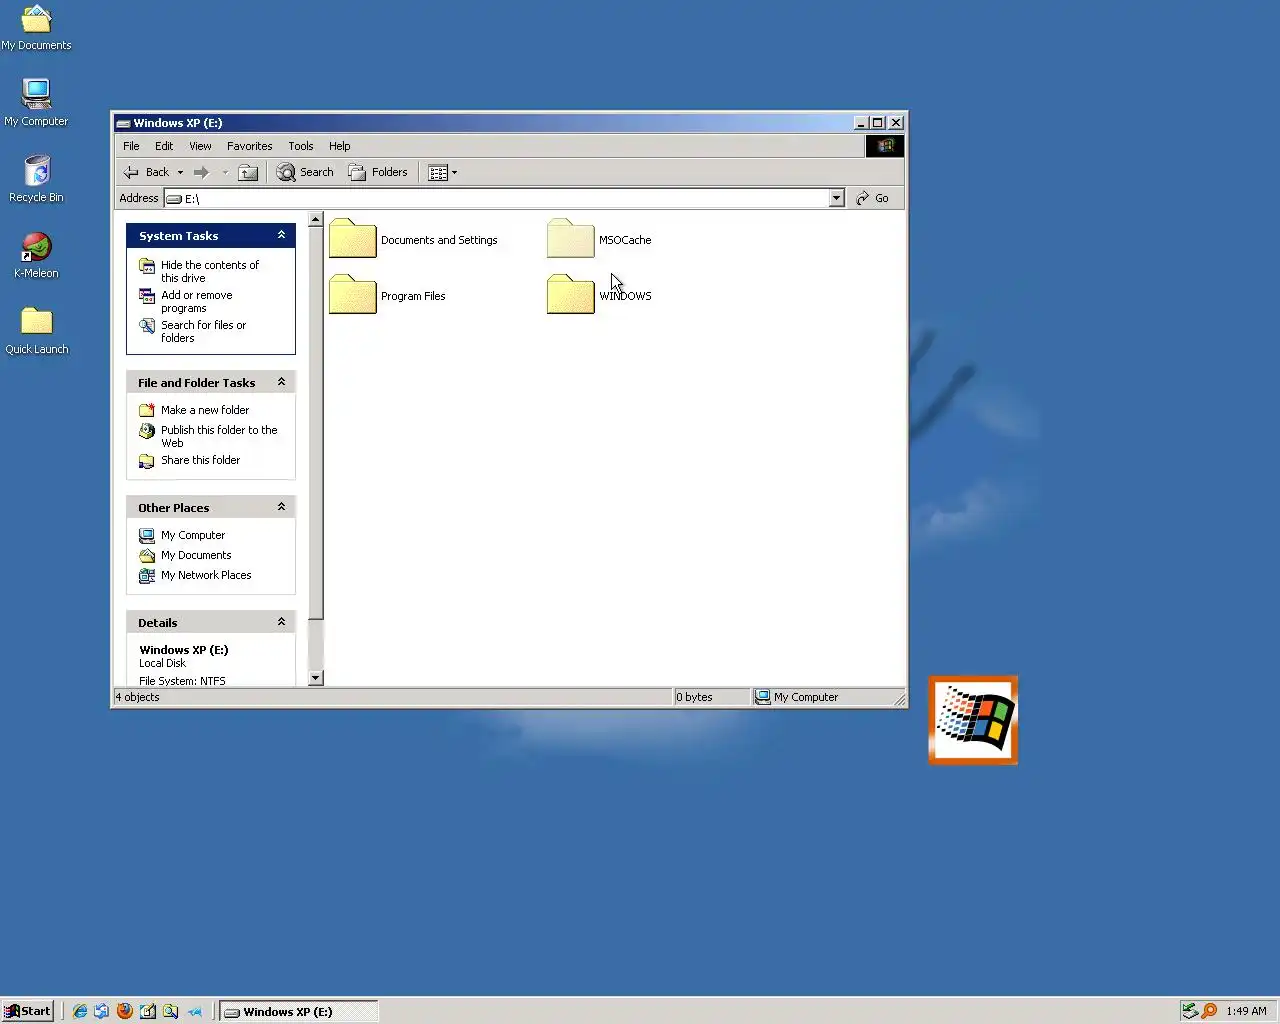The image size is (1280, 1024).
Task: Click the blue arrow Quick Launch icon
Action: [x=194, y=1011]
